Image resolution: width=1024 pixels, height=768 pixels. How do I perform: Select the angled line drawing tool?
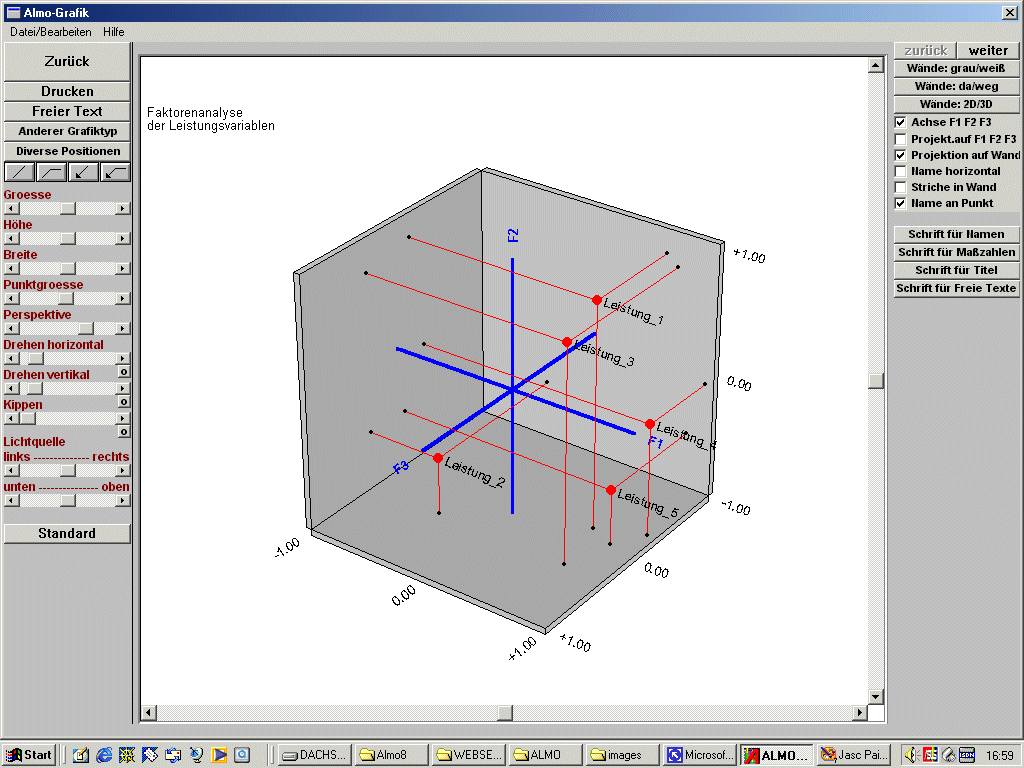(x=51, y=172)
